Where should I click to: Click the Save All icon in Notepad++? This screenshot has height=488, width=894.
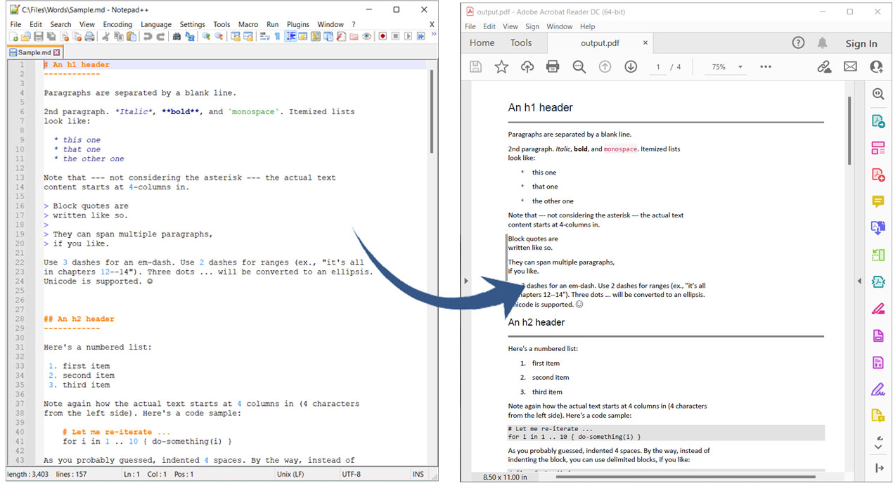[51, 36]
